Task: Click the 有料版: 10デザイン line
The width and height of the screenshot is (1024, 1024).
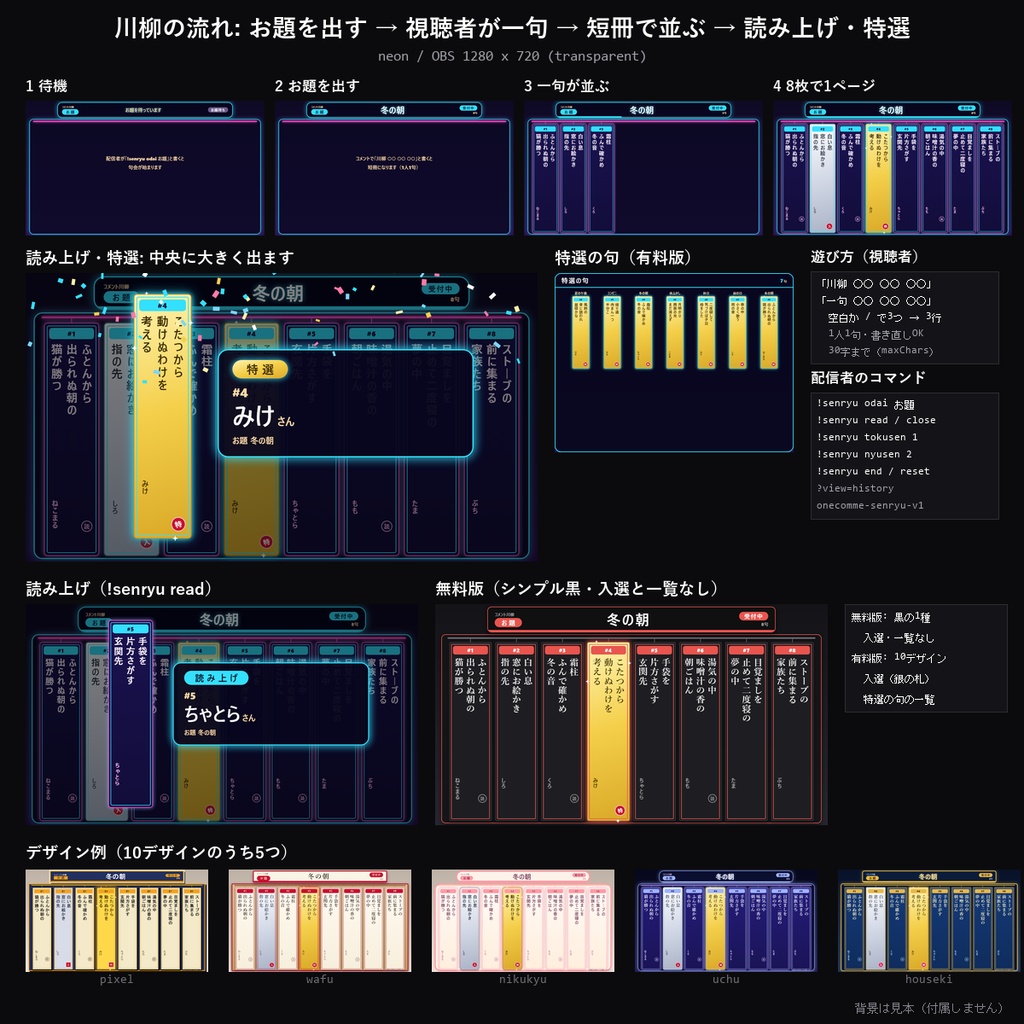Action: [x=898, y=658]
